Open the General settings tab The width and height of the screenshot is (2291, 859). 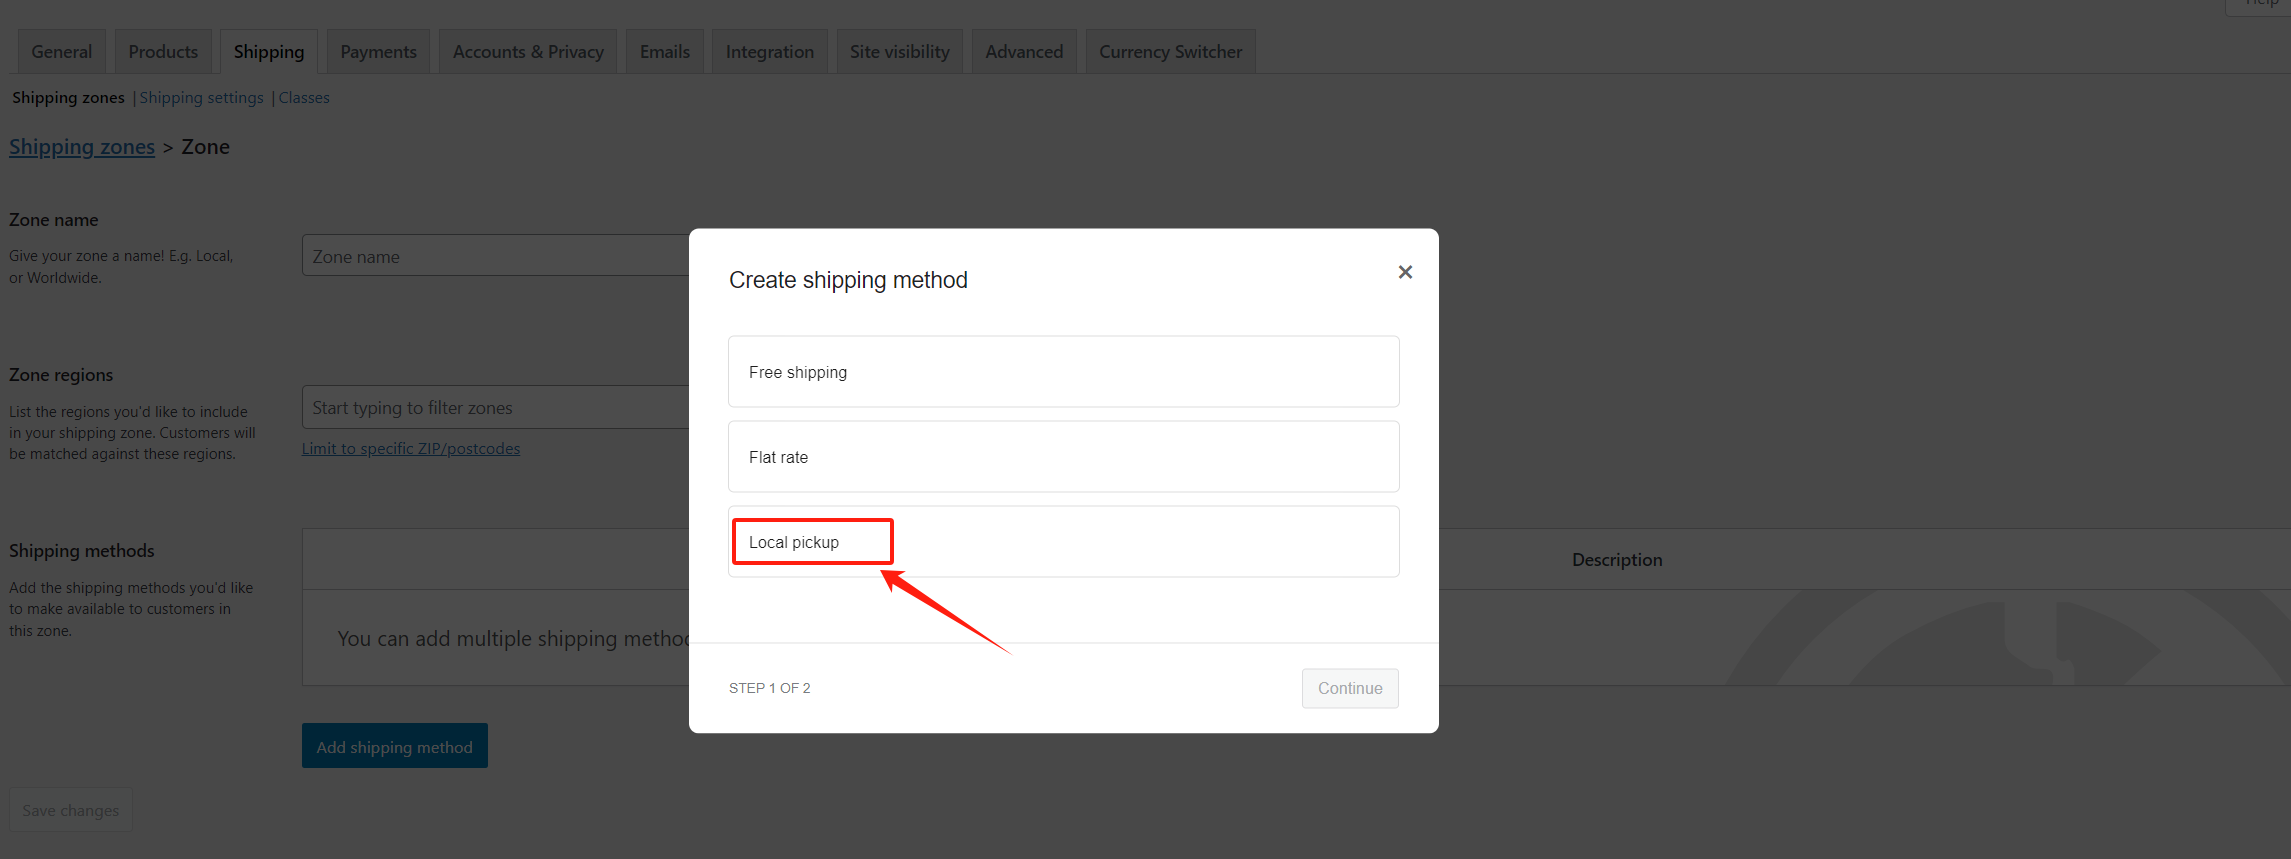(x=61, y=52)
